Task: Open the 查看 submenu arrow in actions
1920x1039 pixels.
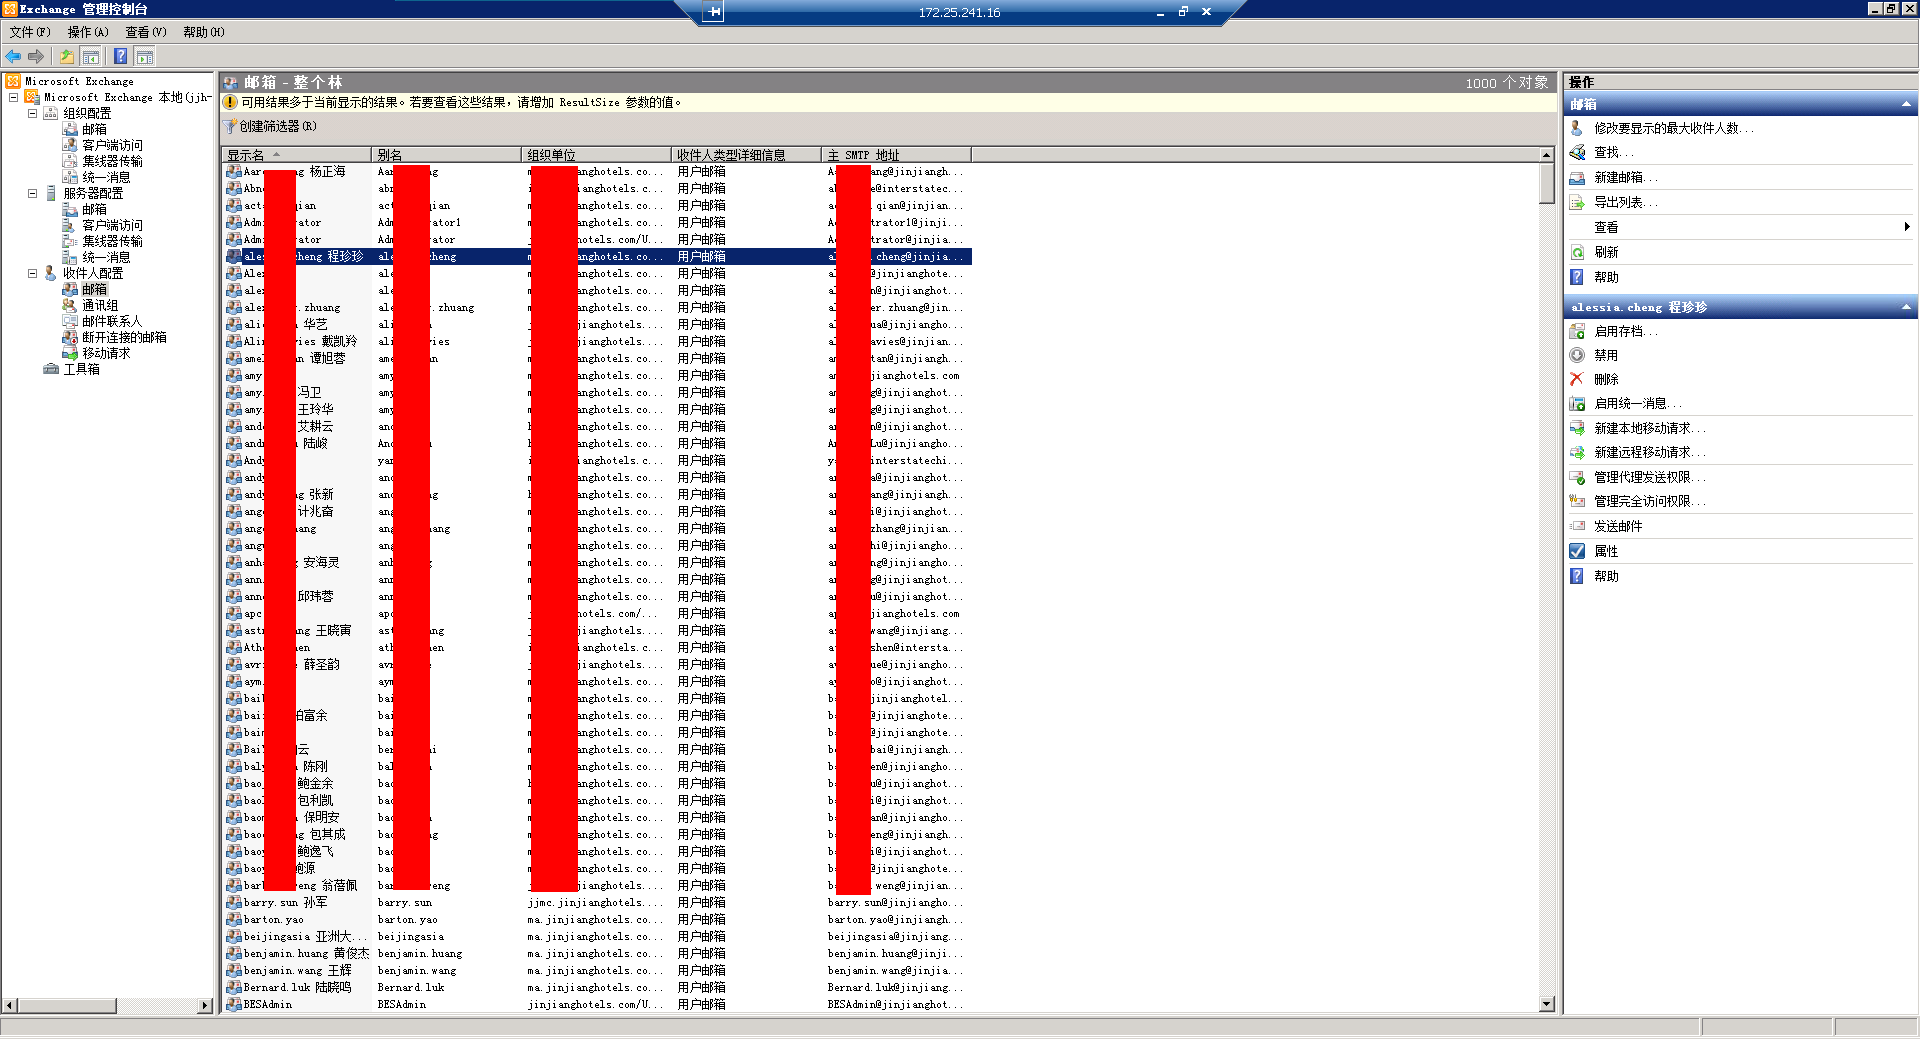Action: (x=1907, y=227)
